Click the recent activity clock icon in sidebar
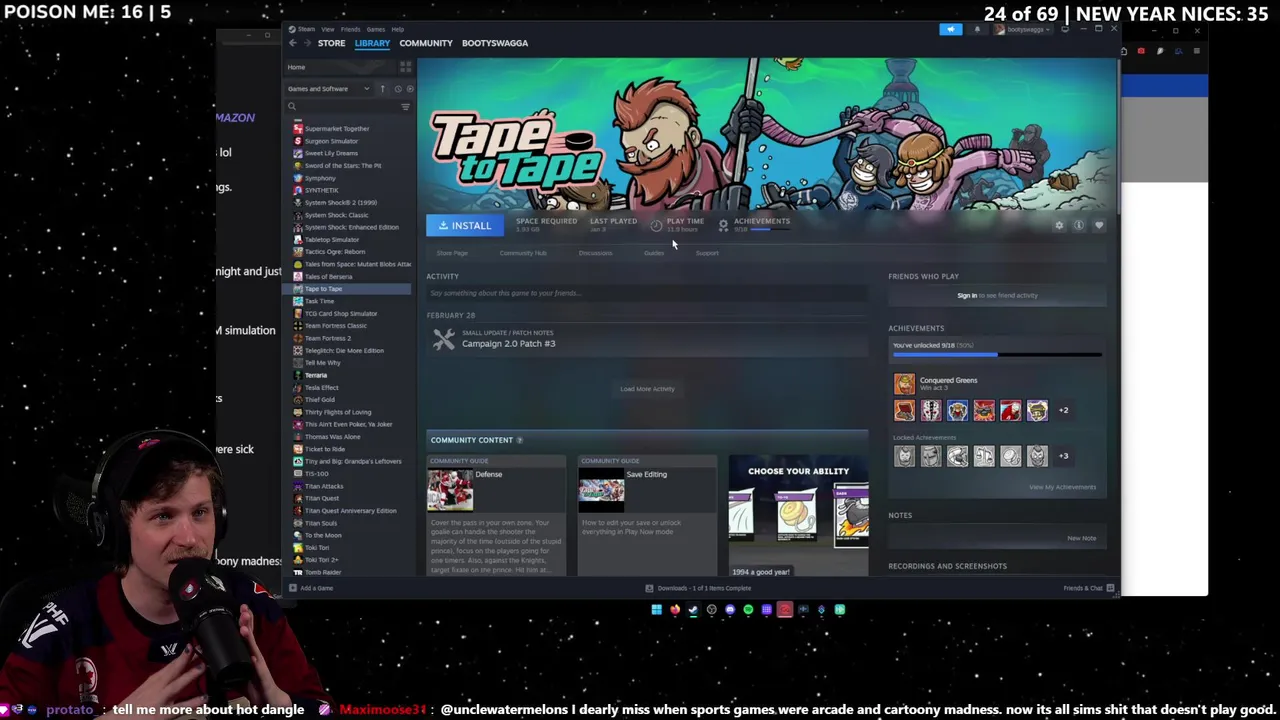1280x720 pixels. [x=397, y=89]
